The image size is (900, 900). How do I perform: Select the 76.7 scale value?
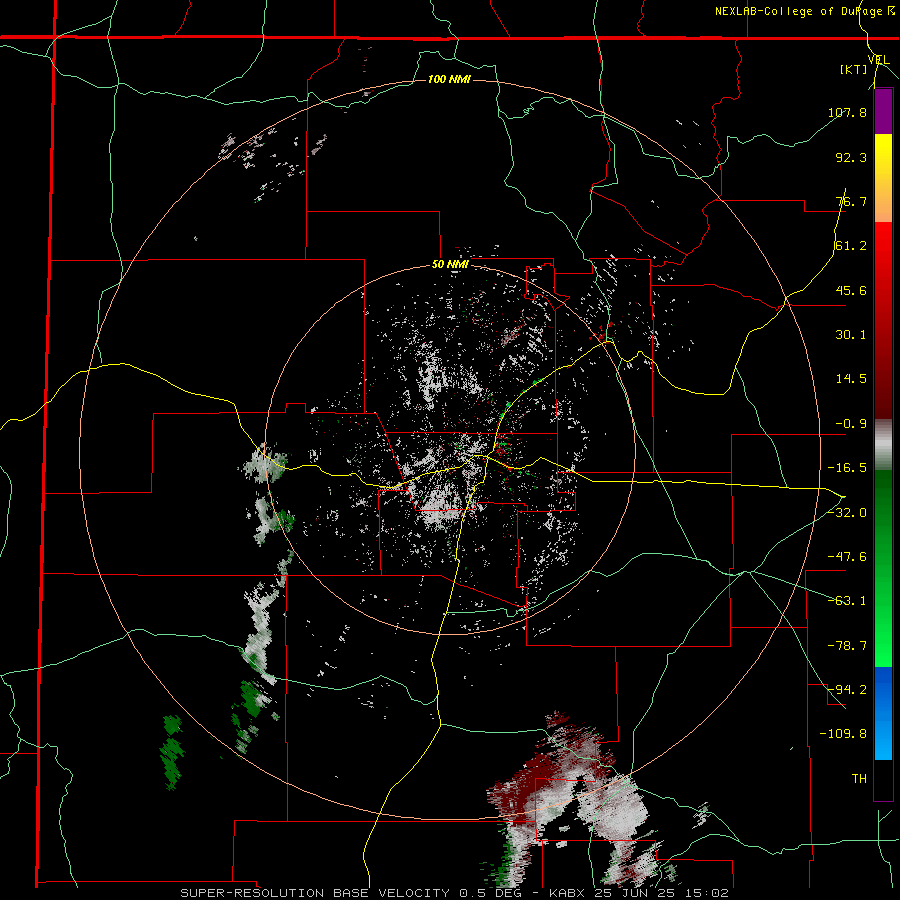coord(851,201)
